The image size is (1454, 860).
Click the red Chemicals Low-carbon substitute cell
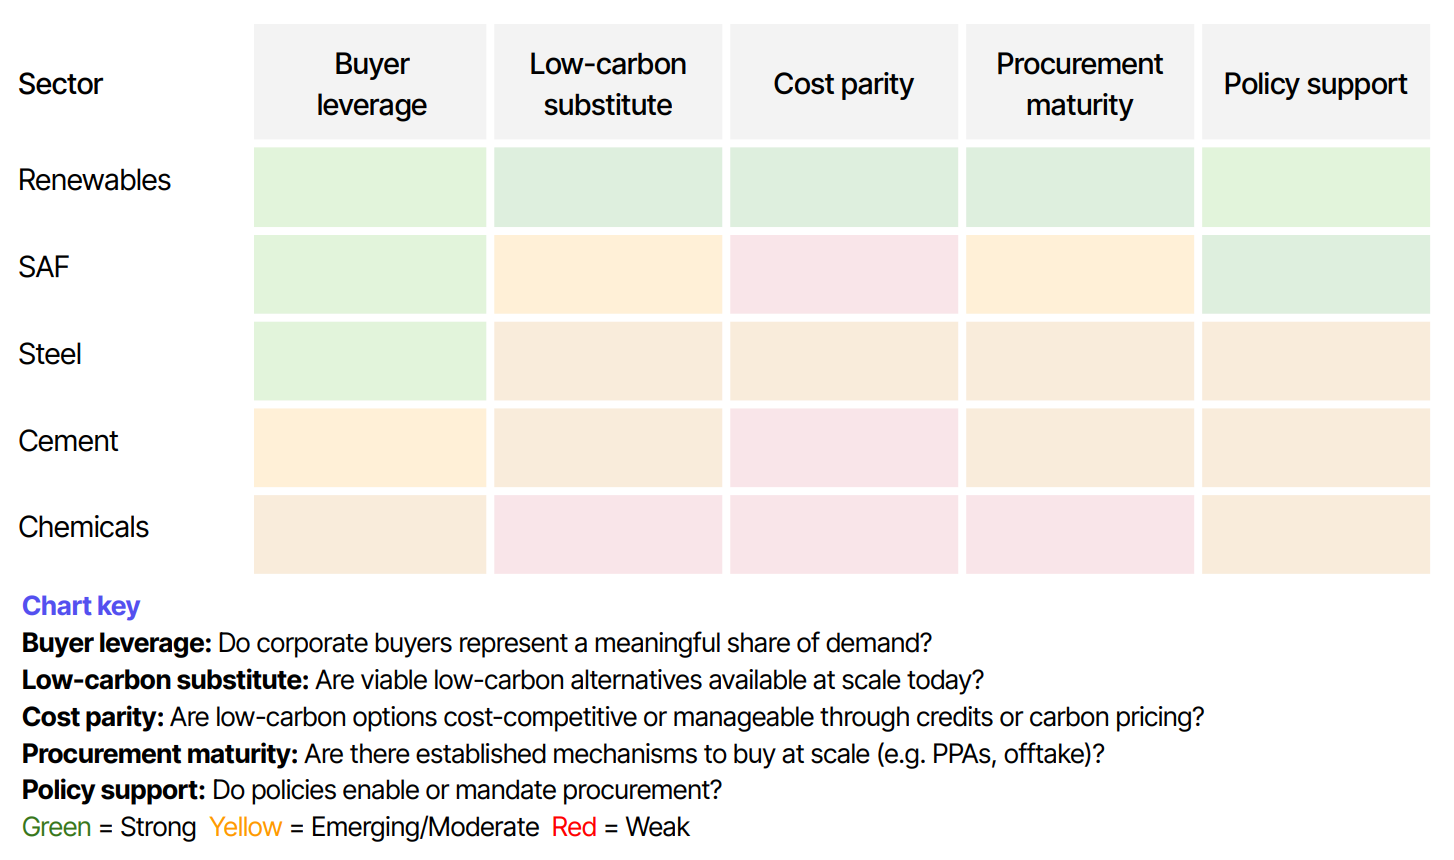(608, 534)
